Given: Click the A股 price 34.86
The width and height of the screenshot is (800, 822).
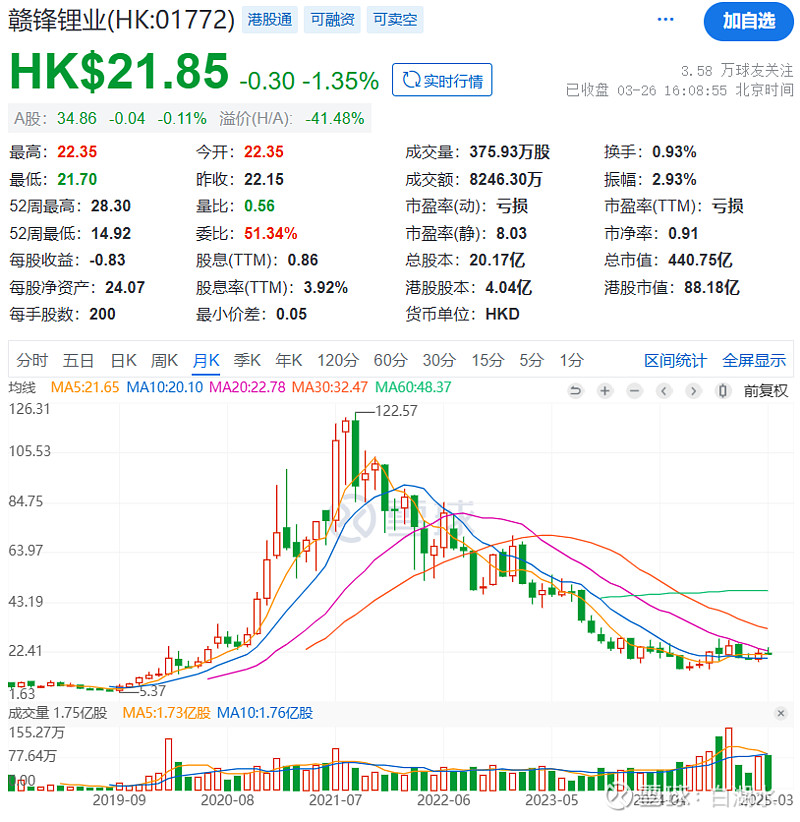Looking at the screenshot, I should tap(77, 118).
